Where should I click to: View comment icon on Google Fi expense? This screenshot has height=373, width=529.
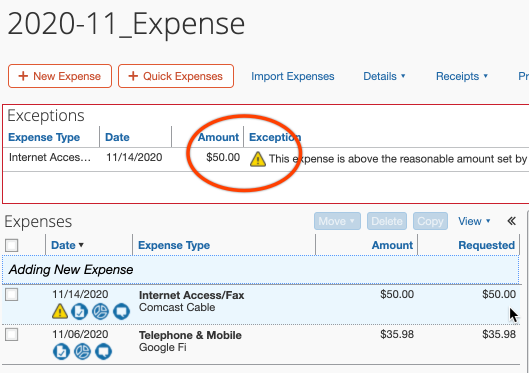point(104,351)
